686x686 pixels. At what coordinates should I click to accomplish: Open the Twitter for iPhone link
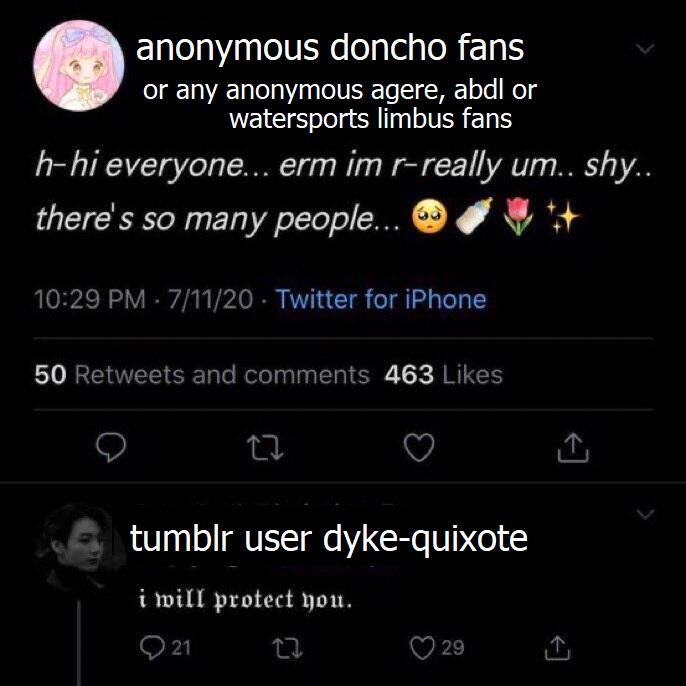coord(381,300)
